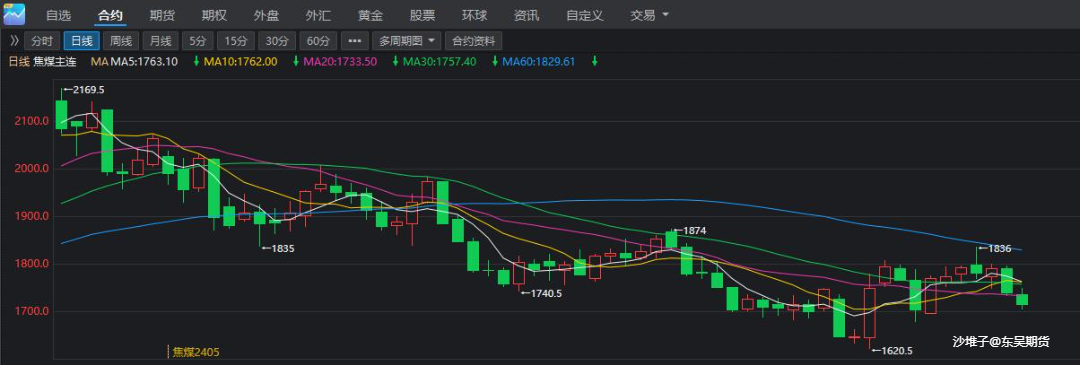Screen dimensions: 1080x365
Task: Click the 焦煤2405 contract label
Action: (196, 352)
